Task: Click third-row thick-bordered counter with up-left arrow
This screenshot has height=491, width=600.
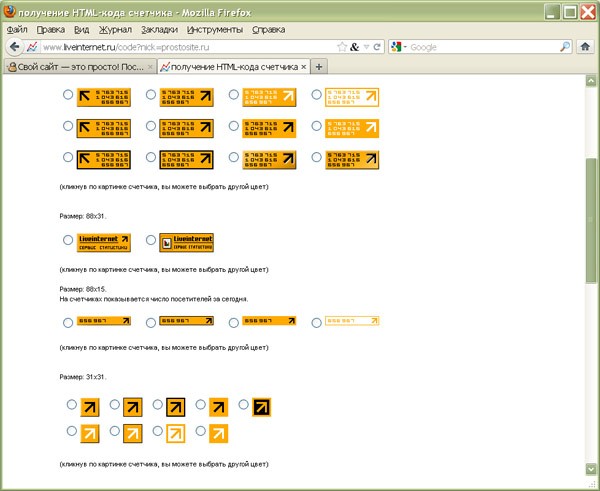Action: coord(104,160)
